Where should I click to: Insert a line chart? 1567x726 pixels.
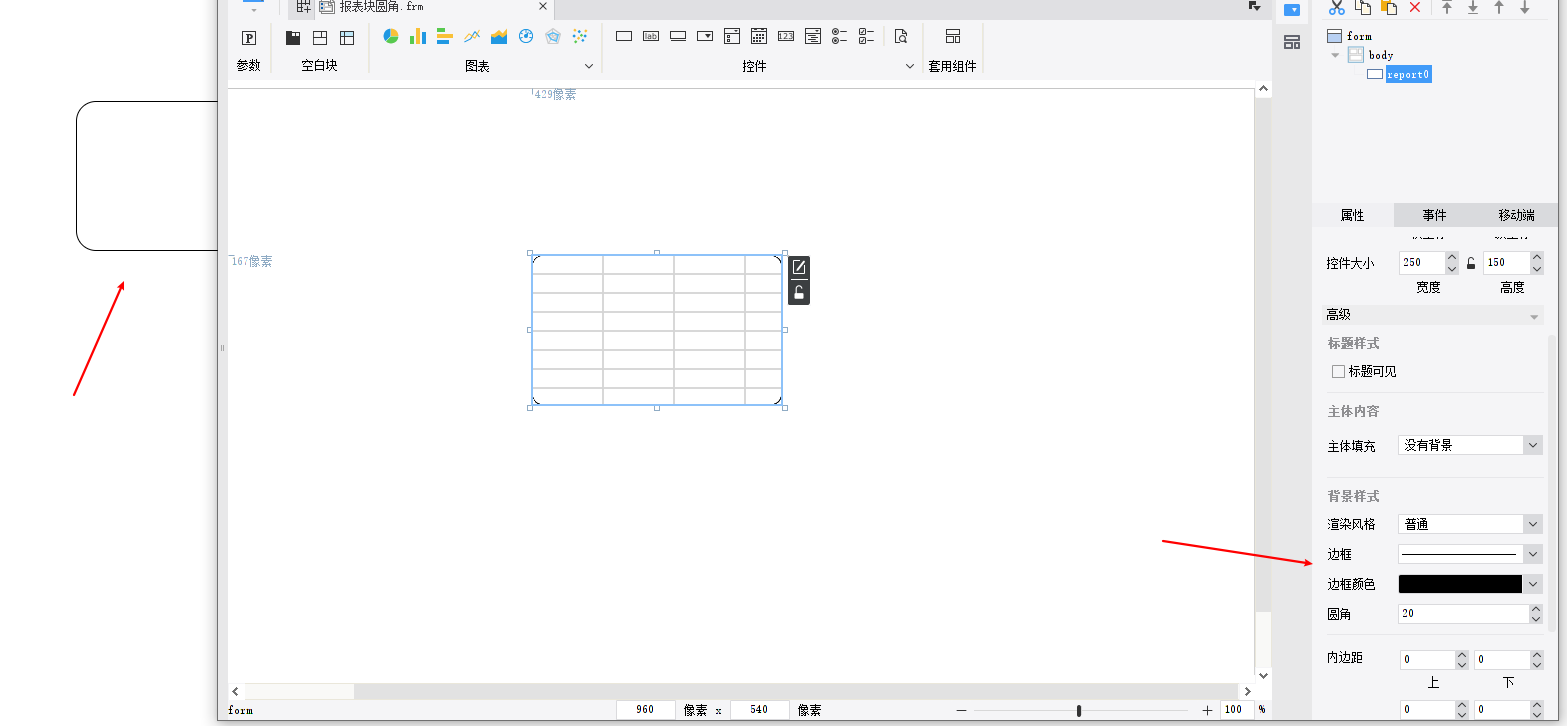pos(472,36)
